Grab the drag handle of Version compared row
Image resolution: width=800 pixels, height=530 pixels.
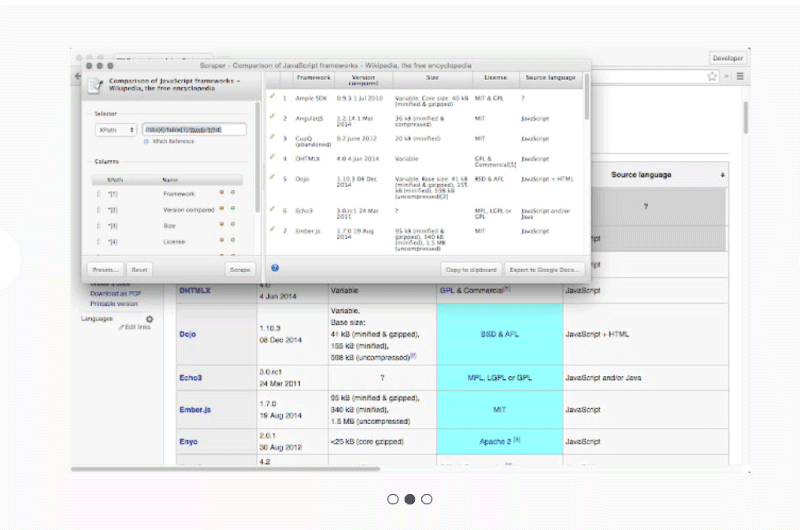[x=98, y=210]
